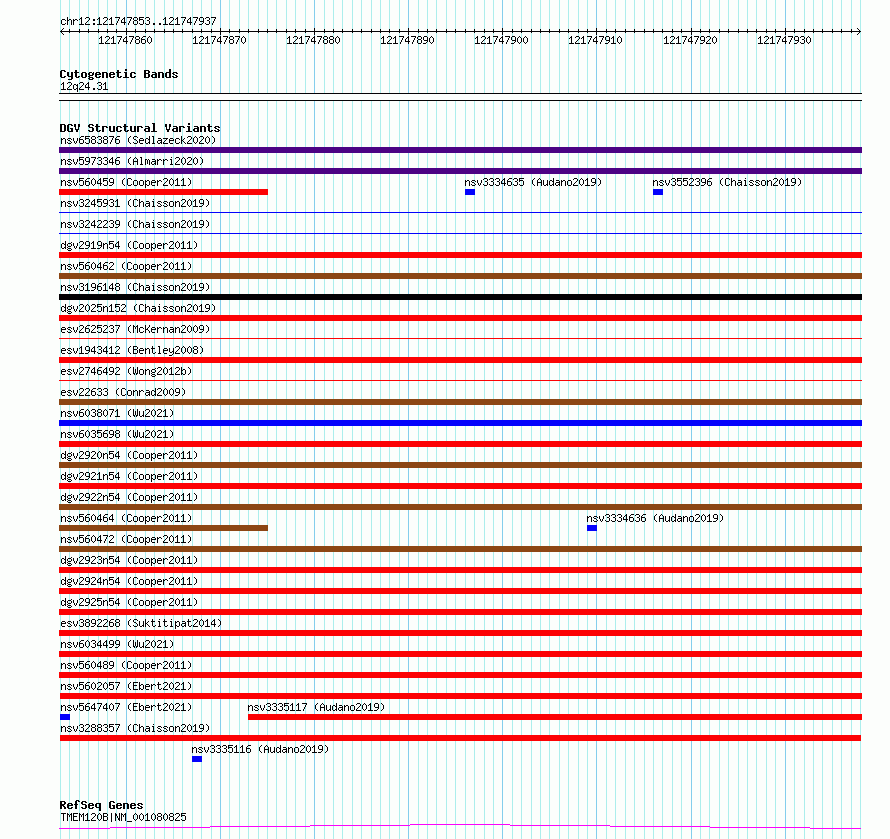Click the nsv3335117 (Audano2019) label
Screen dimensions: 890x839
(316, 707)
